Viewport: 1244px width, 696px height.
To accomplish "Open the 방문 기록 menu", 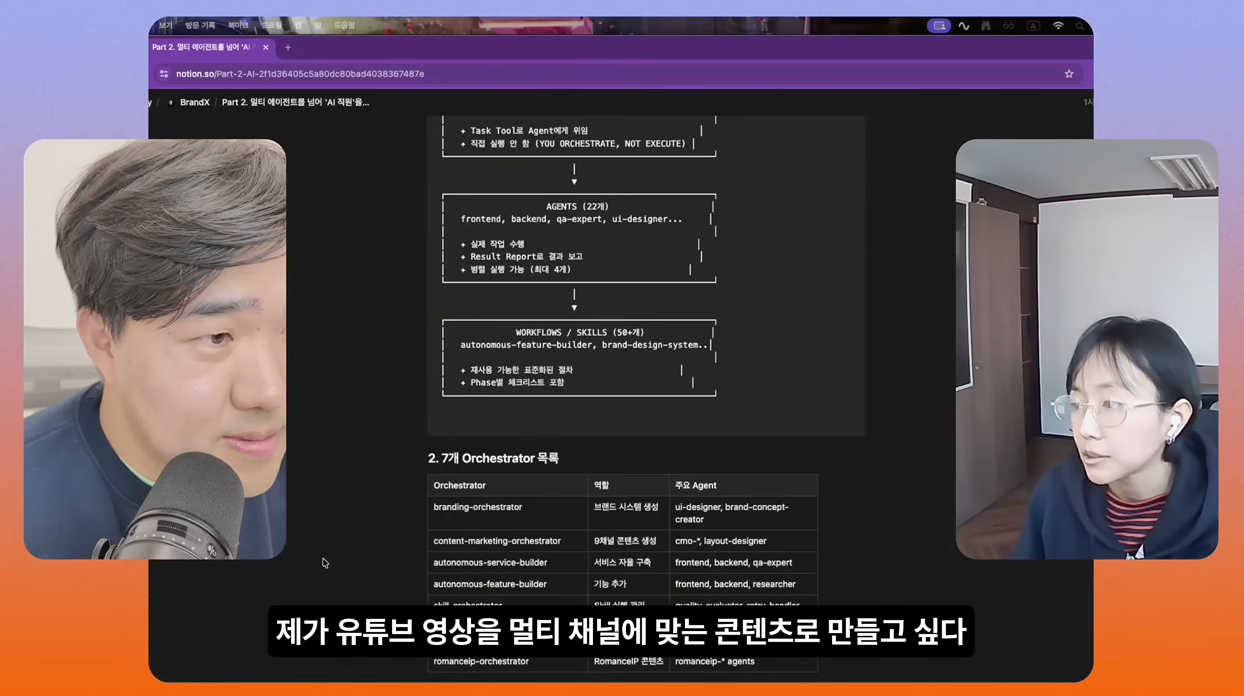I will tap(201, 25).
